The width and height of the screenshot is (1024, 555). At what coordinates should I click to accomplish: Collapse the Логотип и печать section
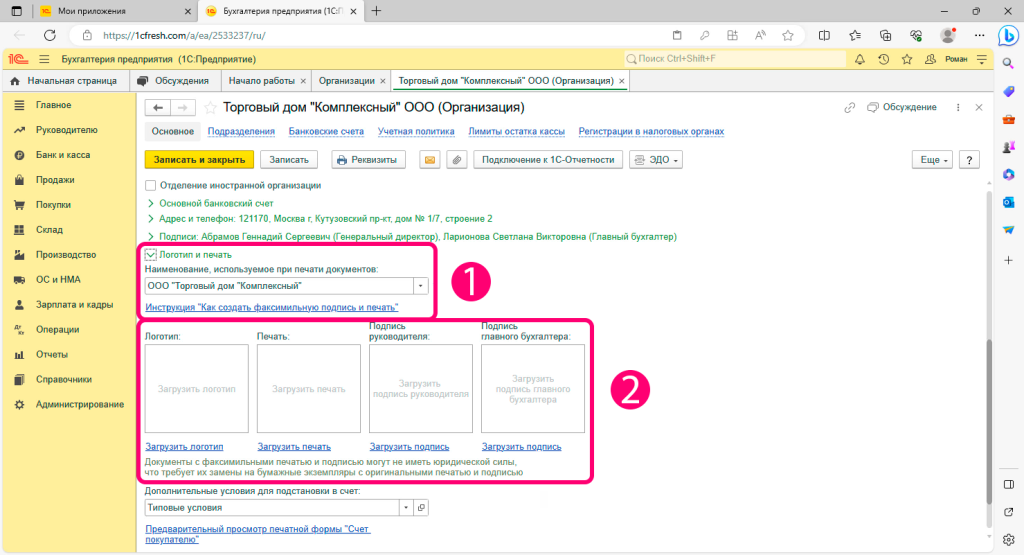coord(151,255)
